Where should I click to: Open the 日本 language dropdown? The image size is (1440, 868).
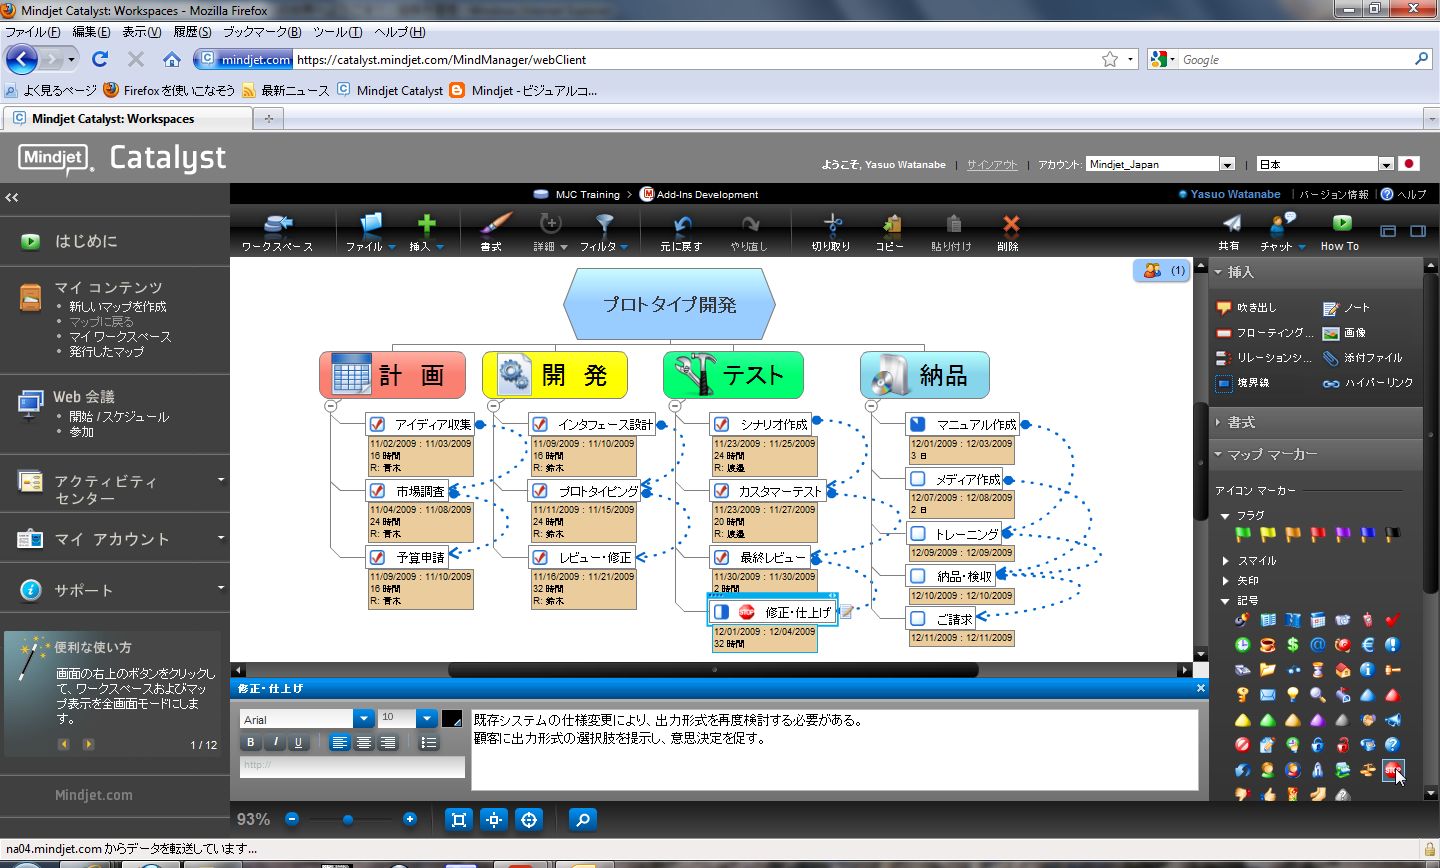coord(1386,164)
